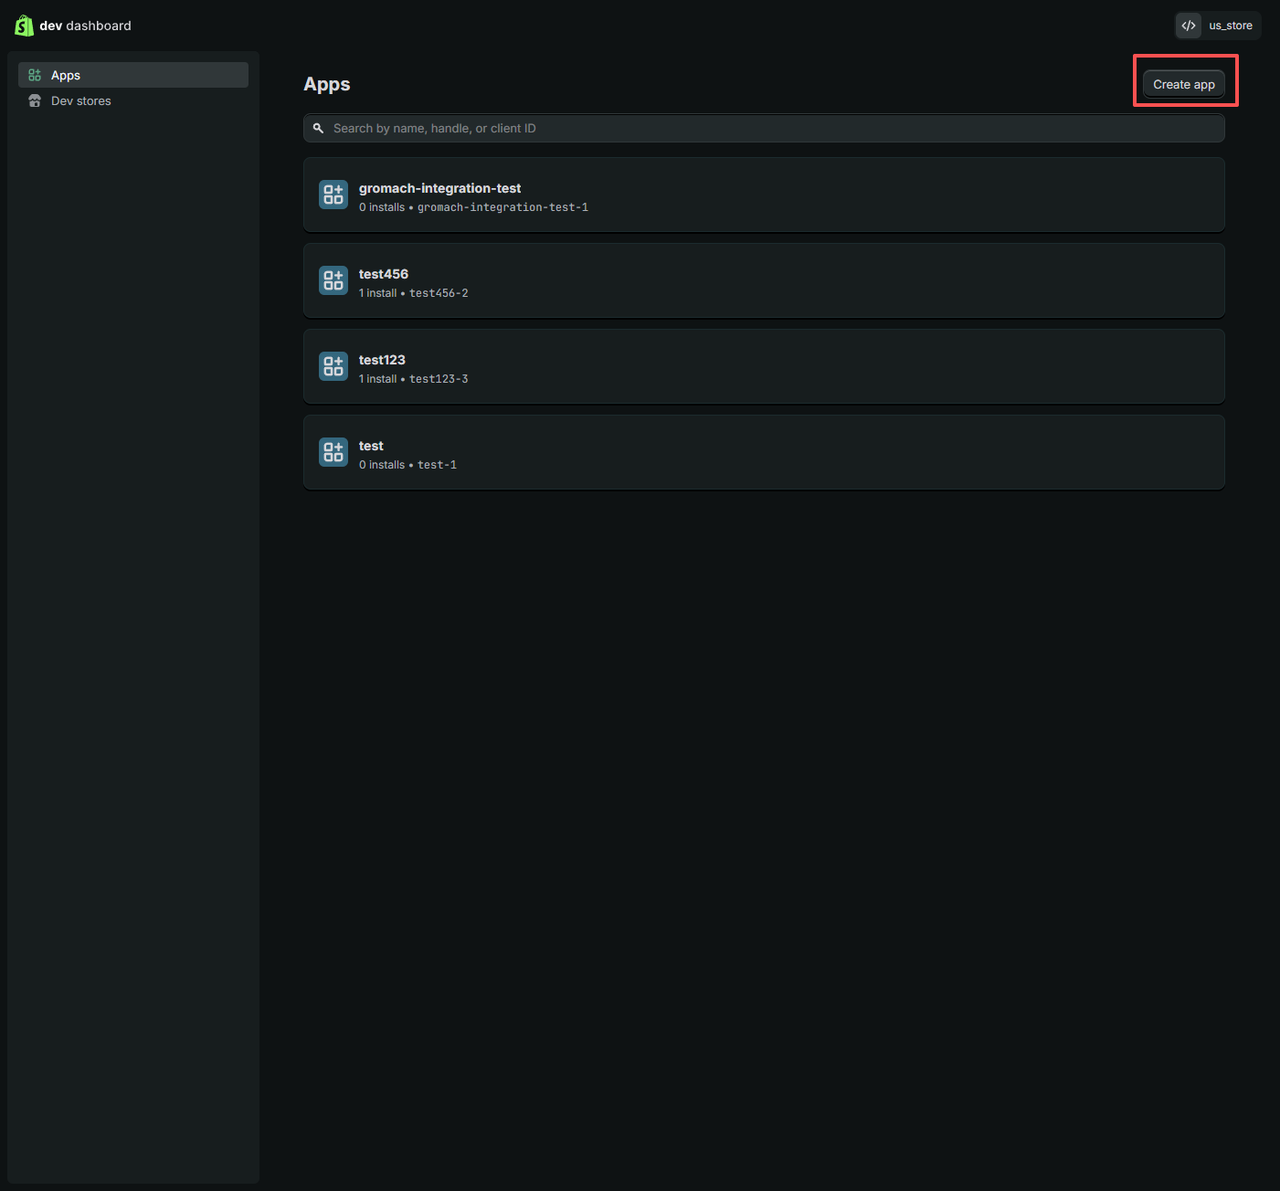Viewport: 1280px width, 1191px height.
Task: Open the Apps section in the sidebar
Action: click(66, 75)
